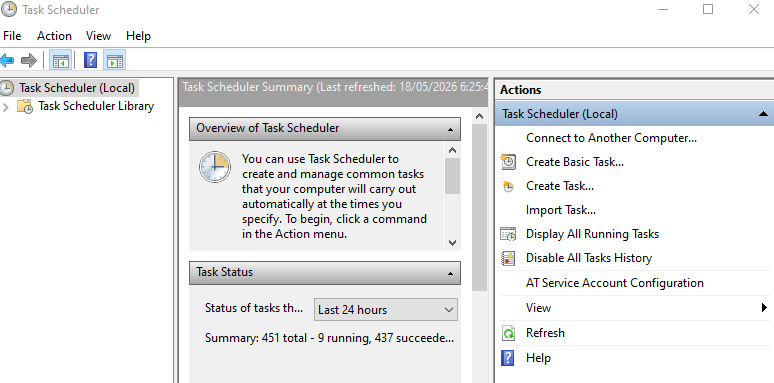Click the Display All Running Tasks icon
Image resolution: width=774 pixels, height=383 pixels.
(x=508, y=233)
